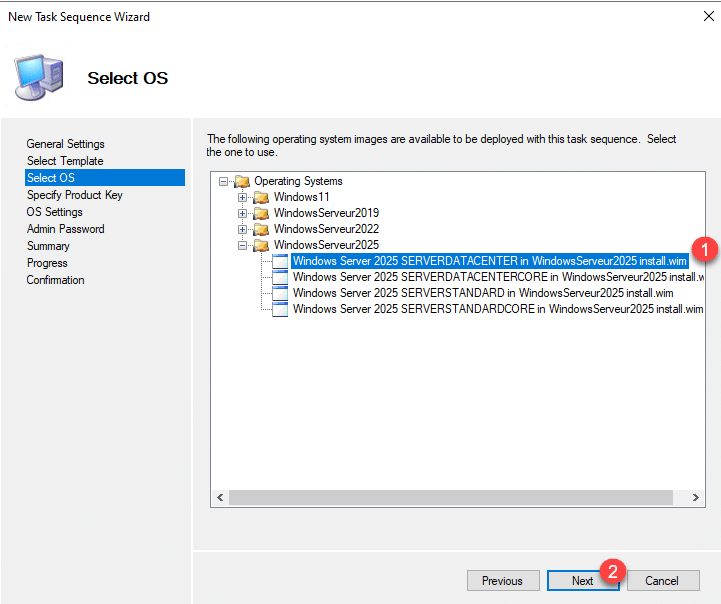Click the Previous button
721x604 pixels.
[x=502, y=581]
